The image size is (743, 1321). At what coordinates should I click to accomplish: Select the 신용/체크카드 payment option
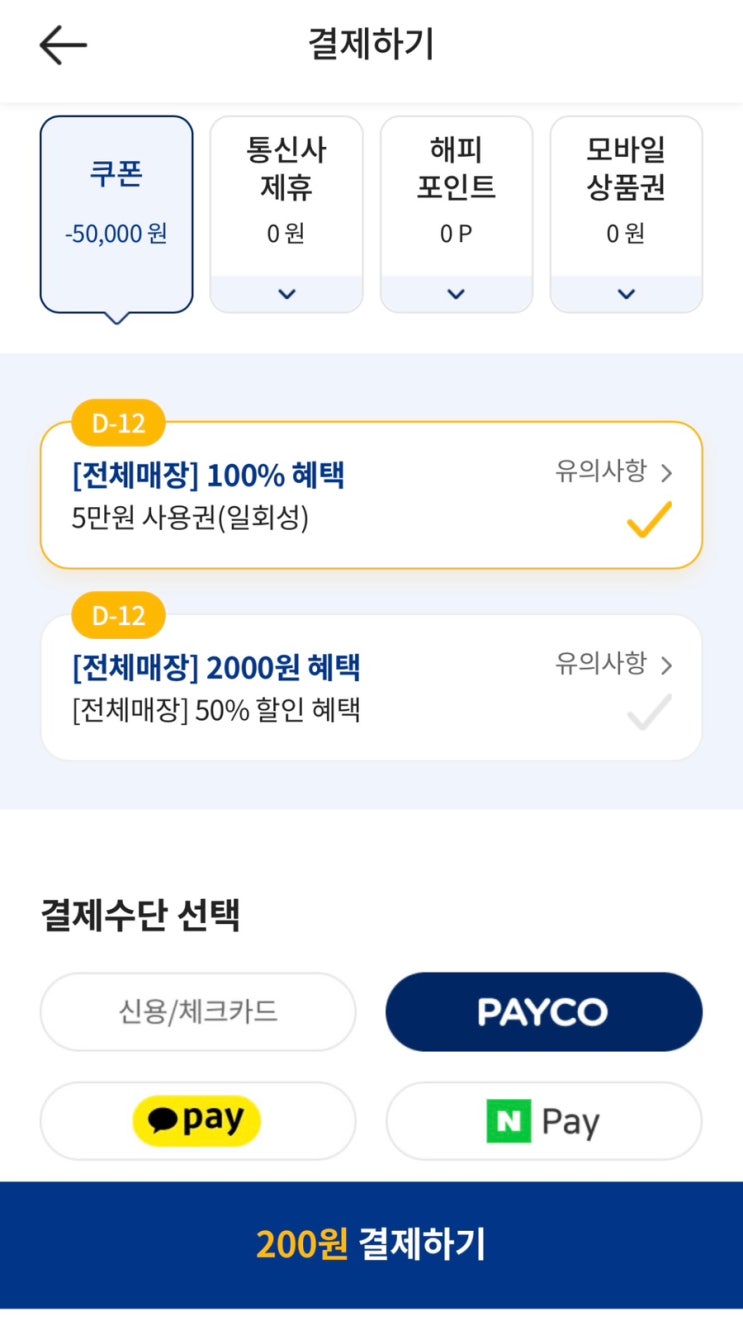point(197,1012)
